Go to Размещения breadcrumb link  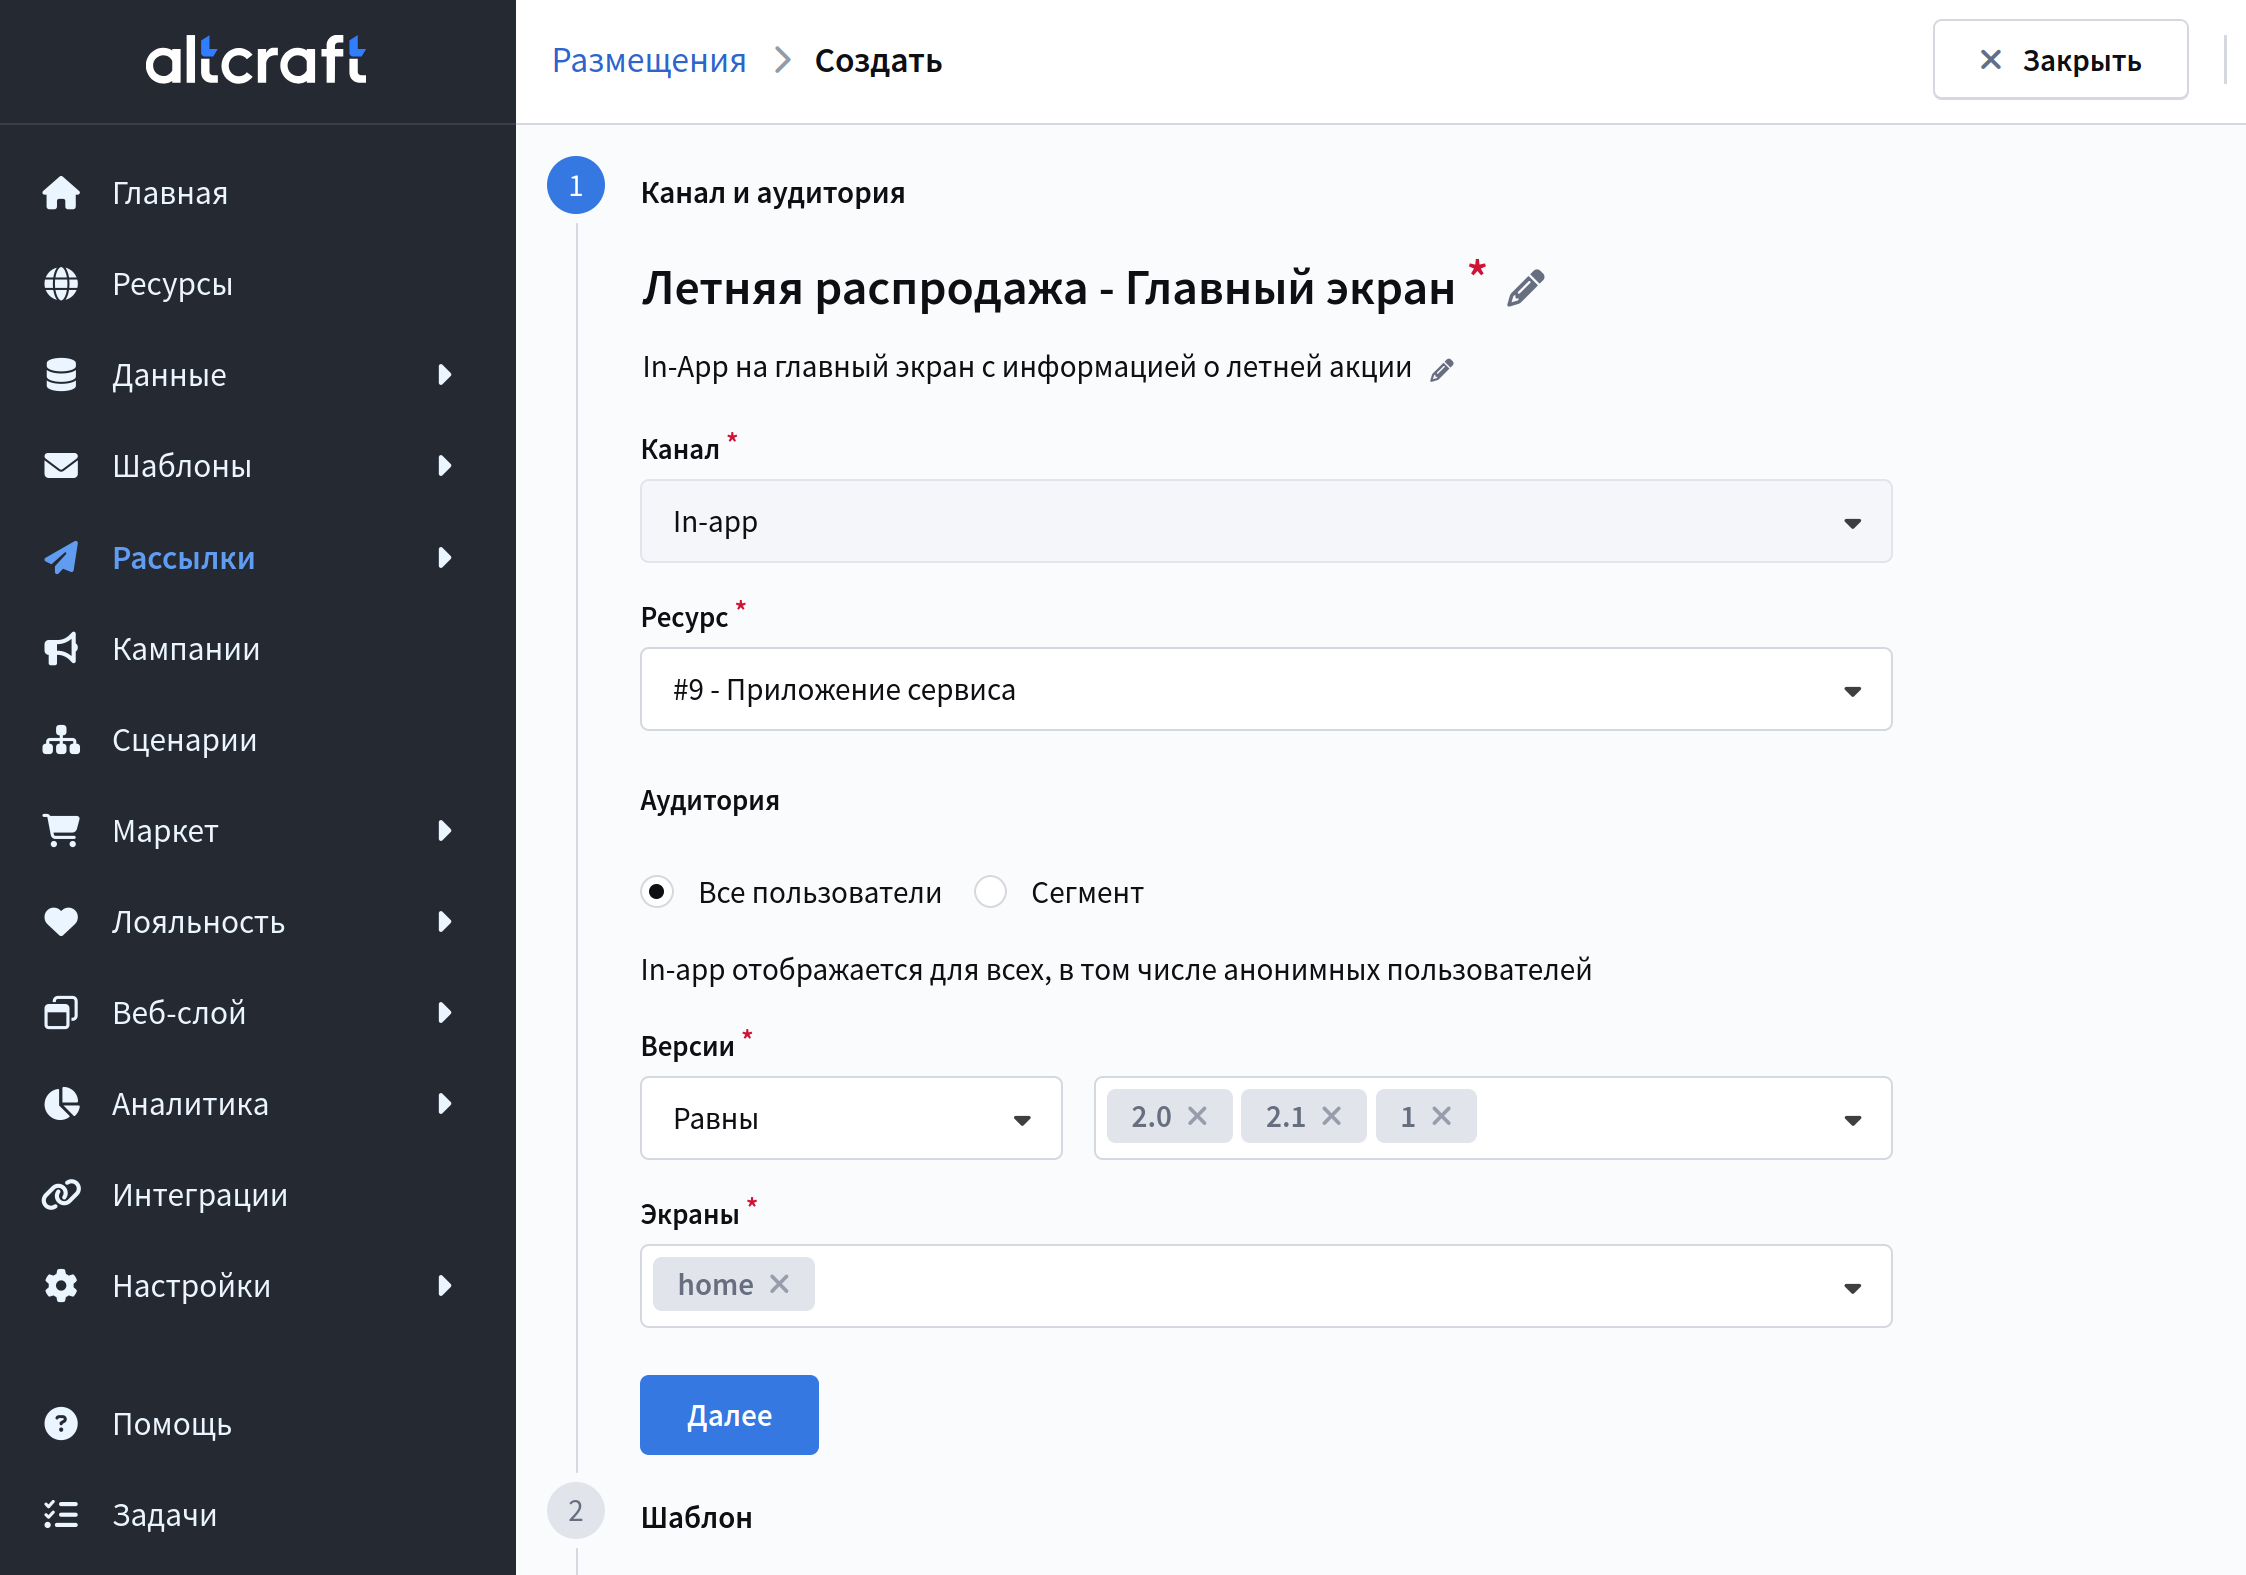649,61
